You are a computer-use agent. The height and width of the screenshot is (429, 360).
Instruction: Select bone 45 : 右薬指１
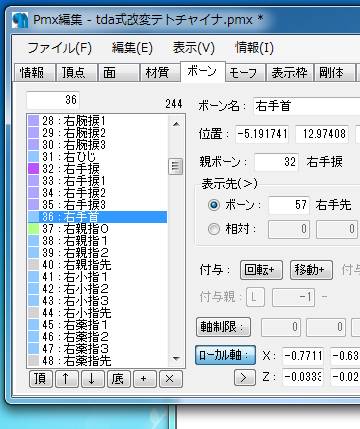click(97, 325)
